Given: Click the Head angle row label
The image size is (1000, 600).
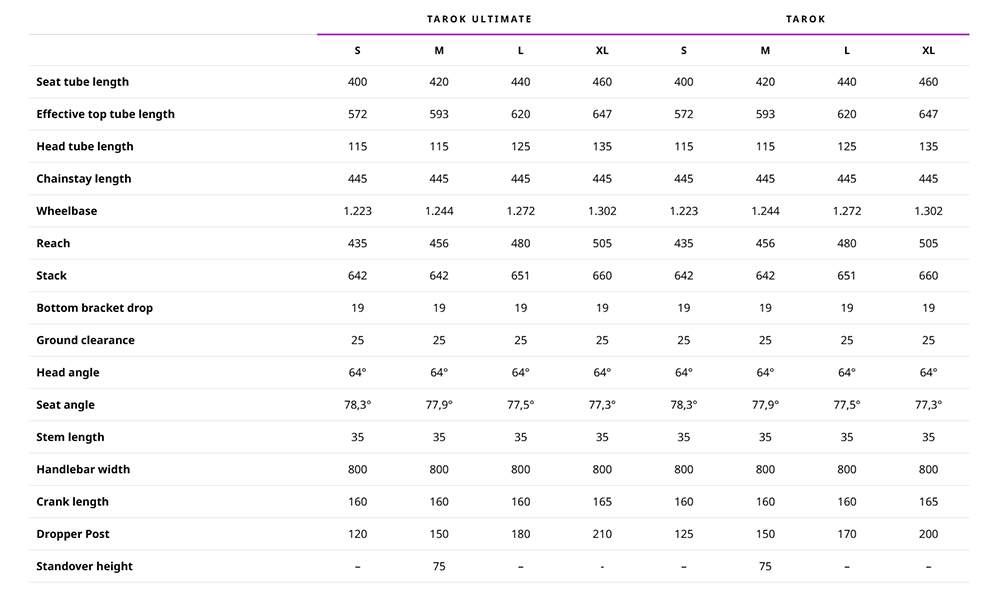Looking at the screenshot, I should [68, 372].
